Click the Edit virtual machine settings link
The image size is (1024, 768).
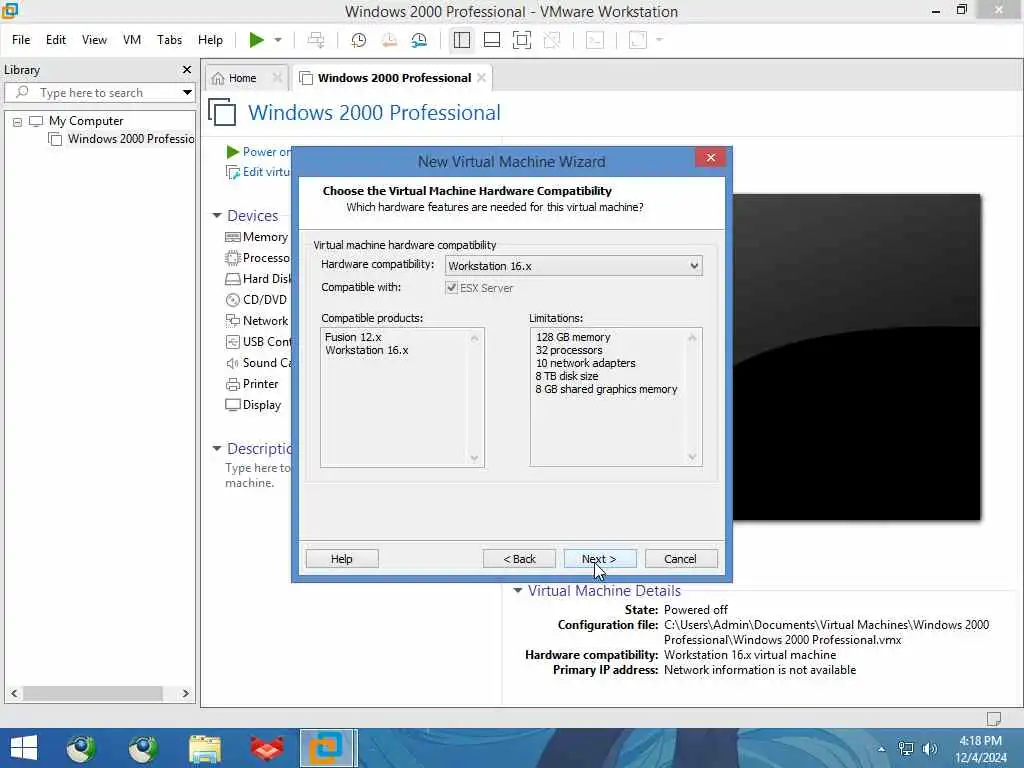click(x=259, y=172)
